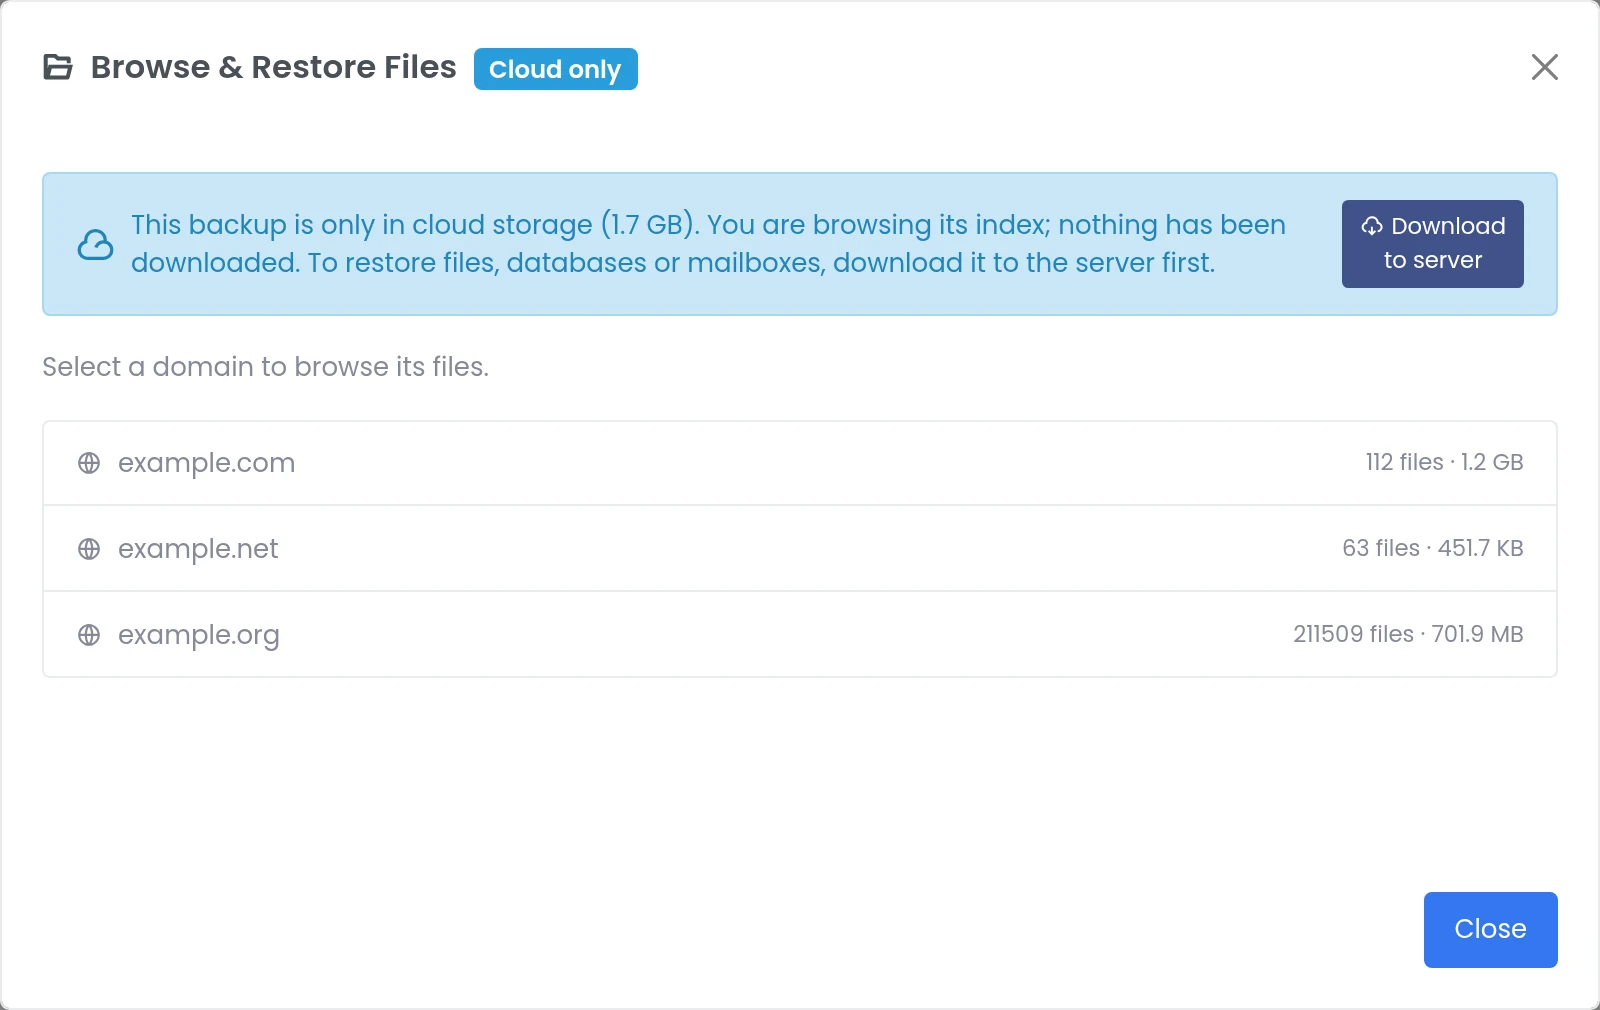Click the 63 files · 451.7 KB label

(1432, 548)
